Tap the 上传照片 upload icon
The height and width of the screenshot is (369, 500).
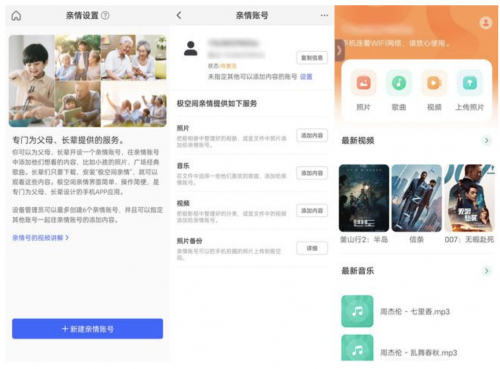469,83
